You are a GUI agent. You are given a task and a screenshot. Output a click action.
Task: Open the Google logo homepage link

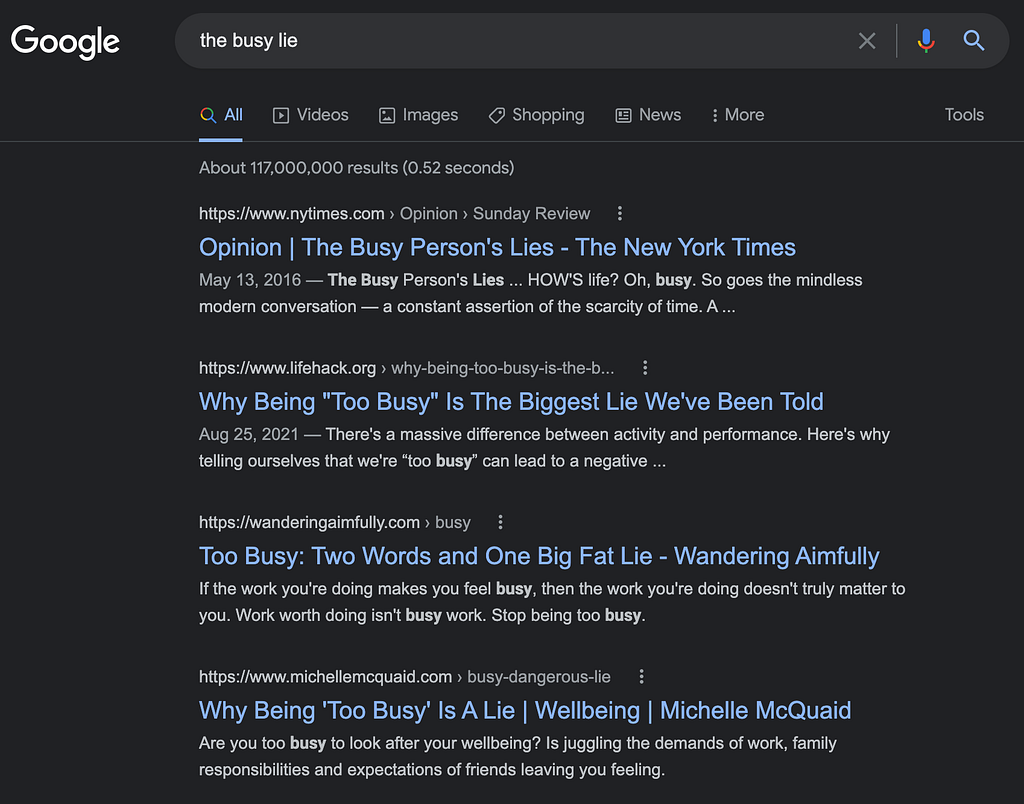pos(65,42)
